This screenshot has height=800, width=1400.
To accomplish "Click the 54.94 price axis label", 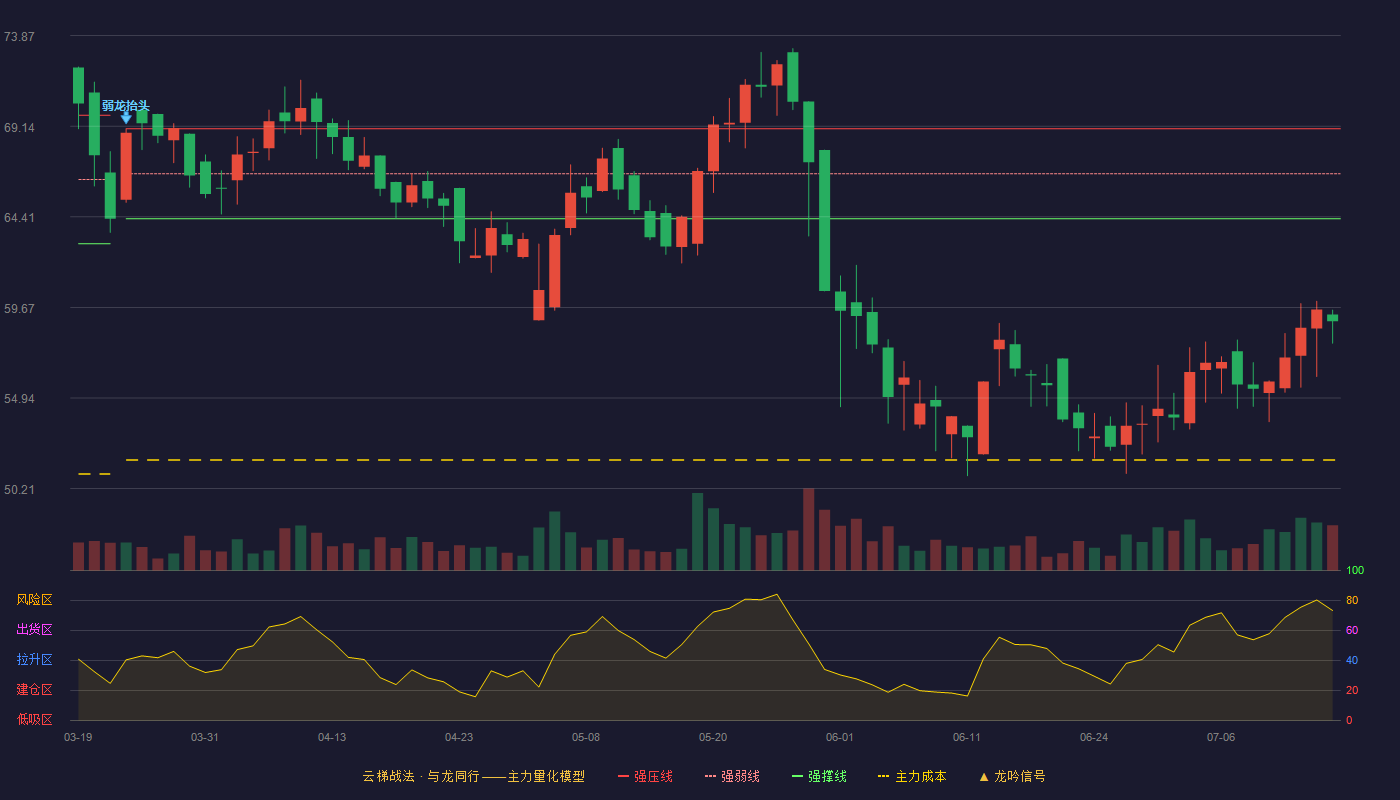I will click(19, 399).
